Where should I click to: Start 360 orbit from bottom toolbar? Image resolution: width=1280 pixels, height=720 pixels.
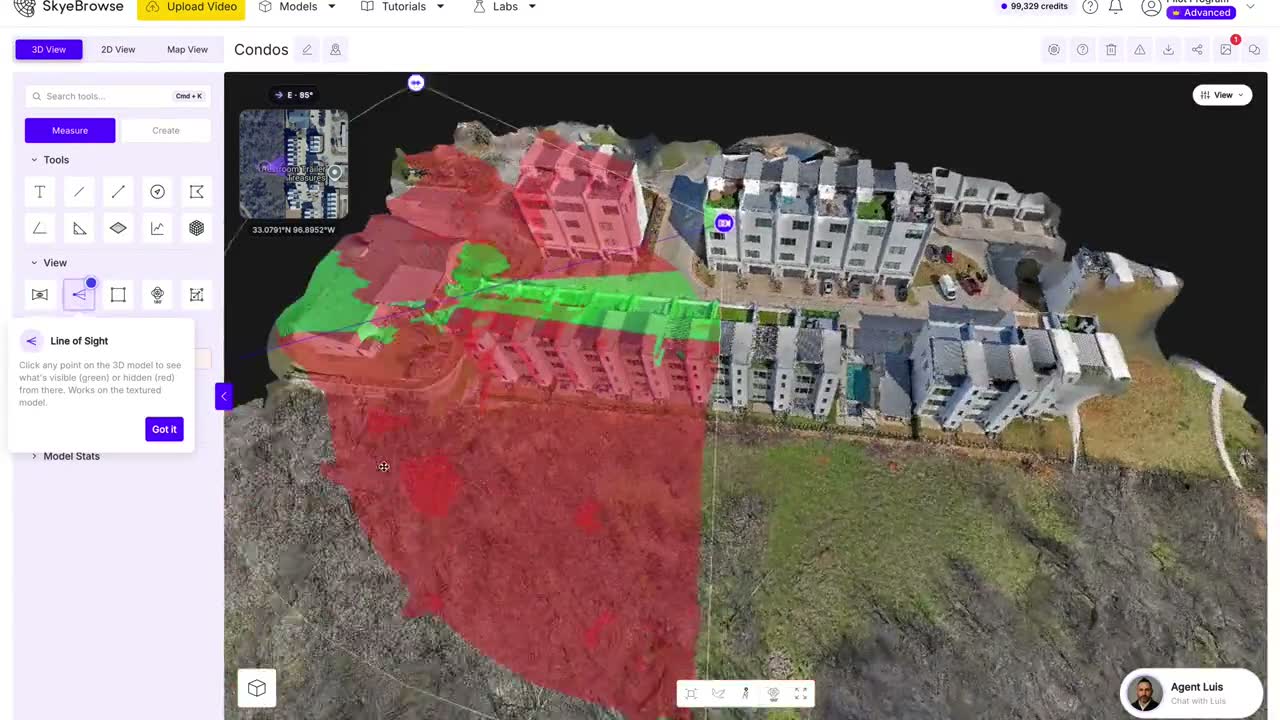click(x=773, y=694)
